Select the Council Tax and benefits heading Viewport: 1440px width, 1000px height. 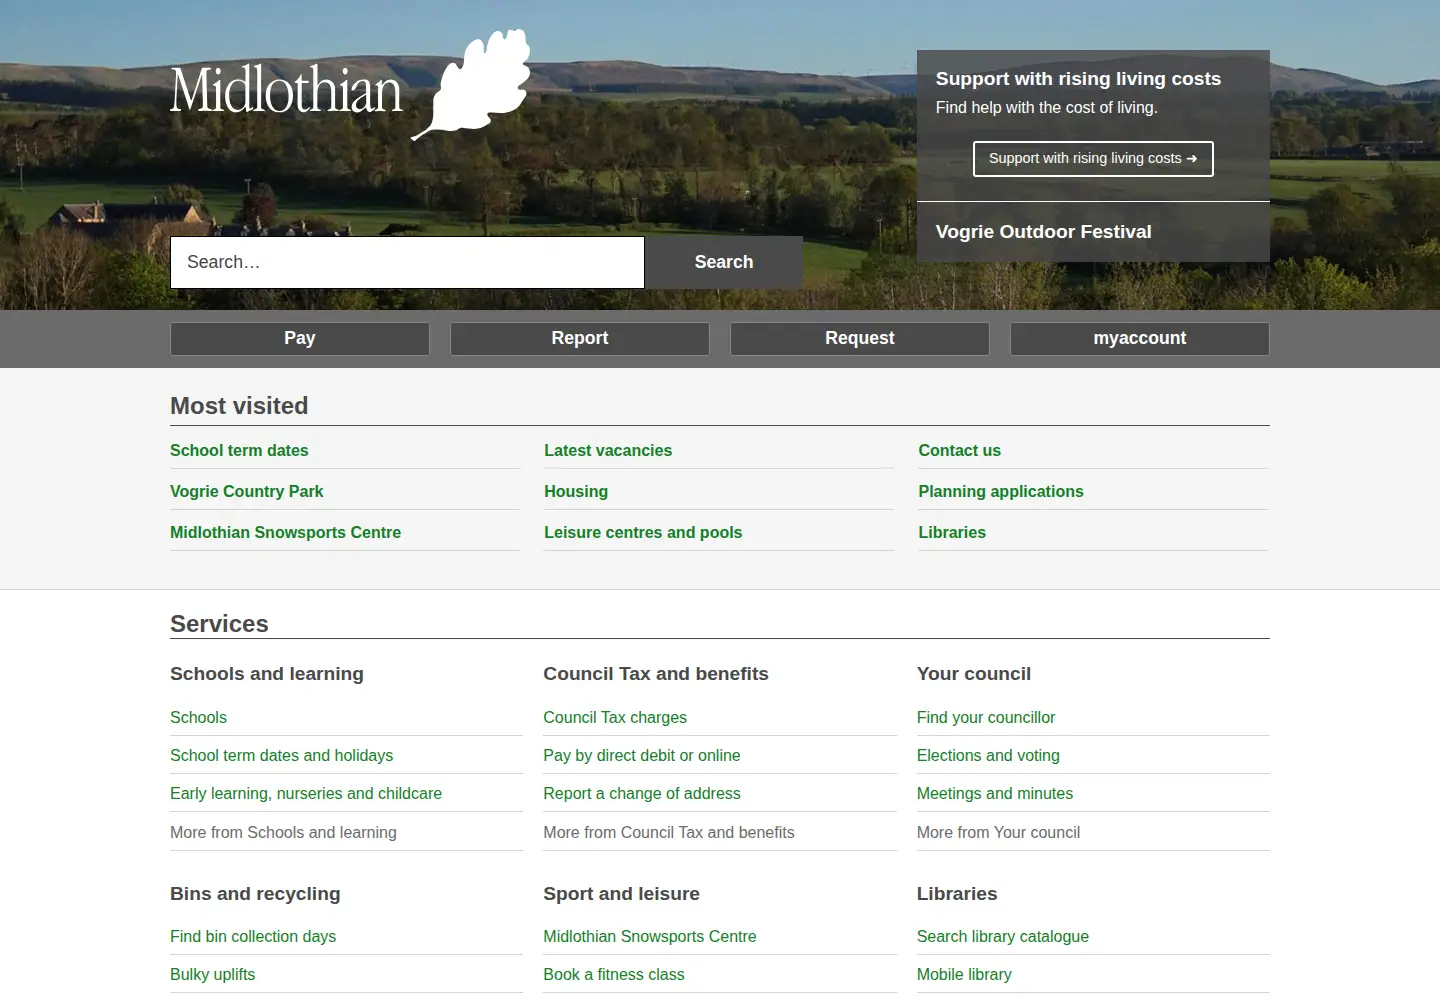656,674
